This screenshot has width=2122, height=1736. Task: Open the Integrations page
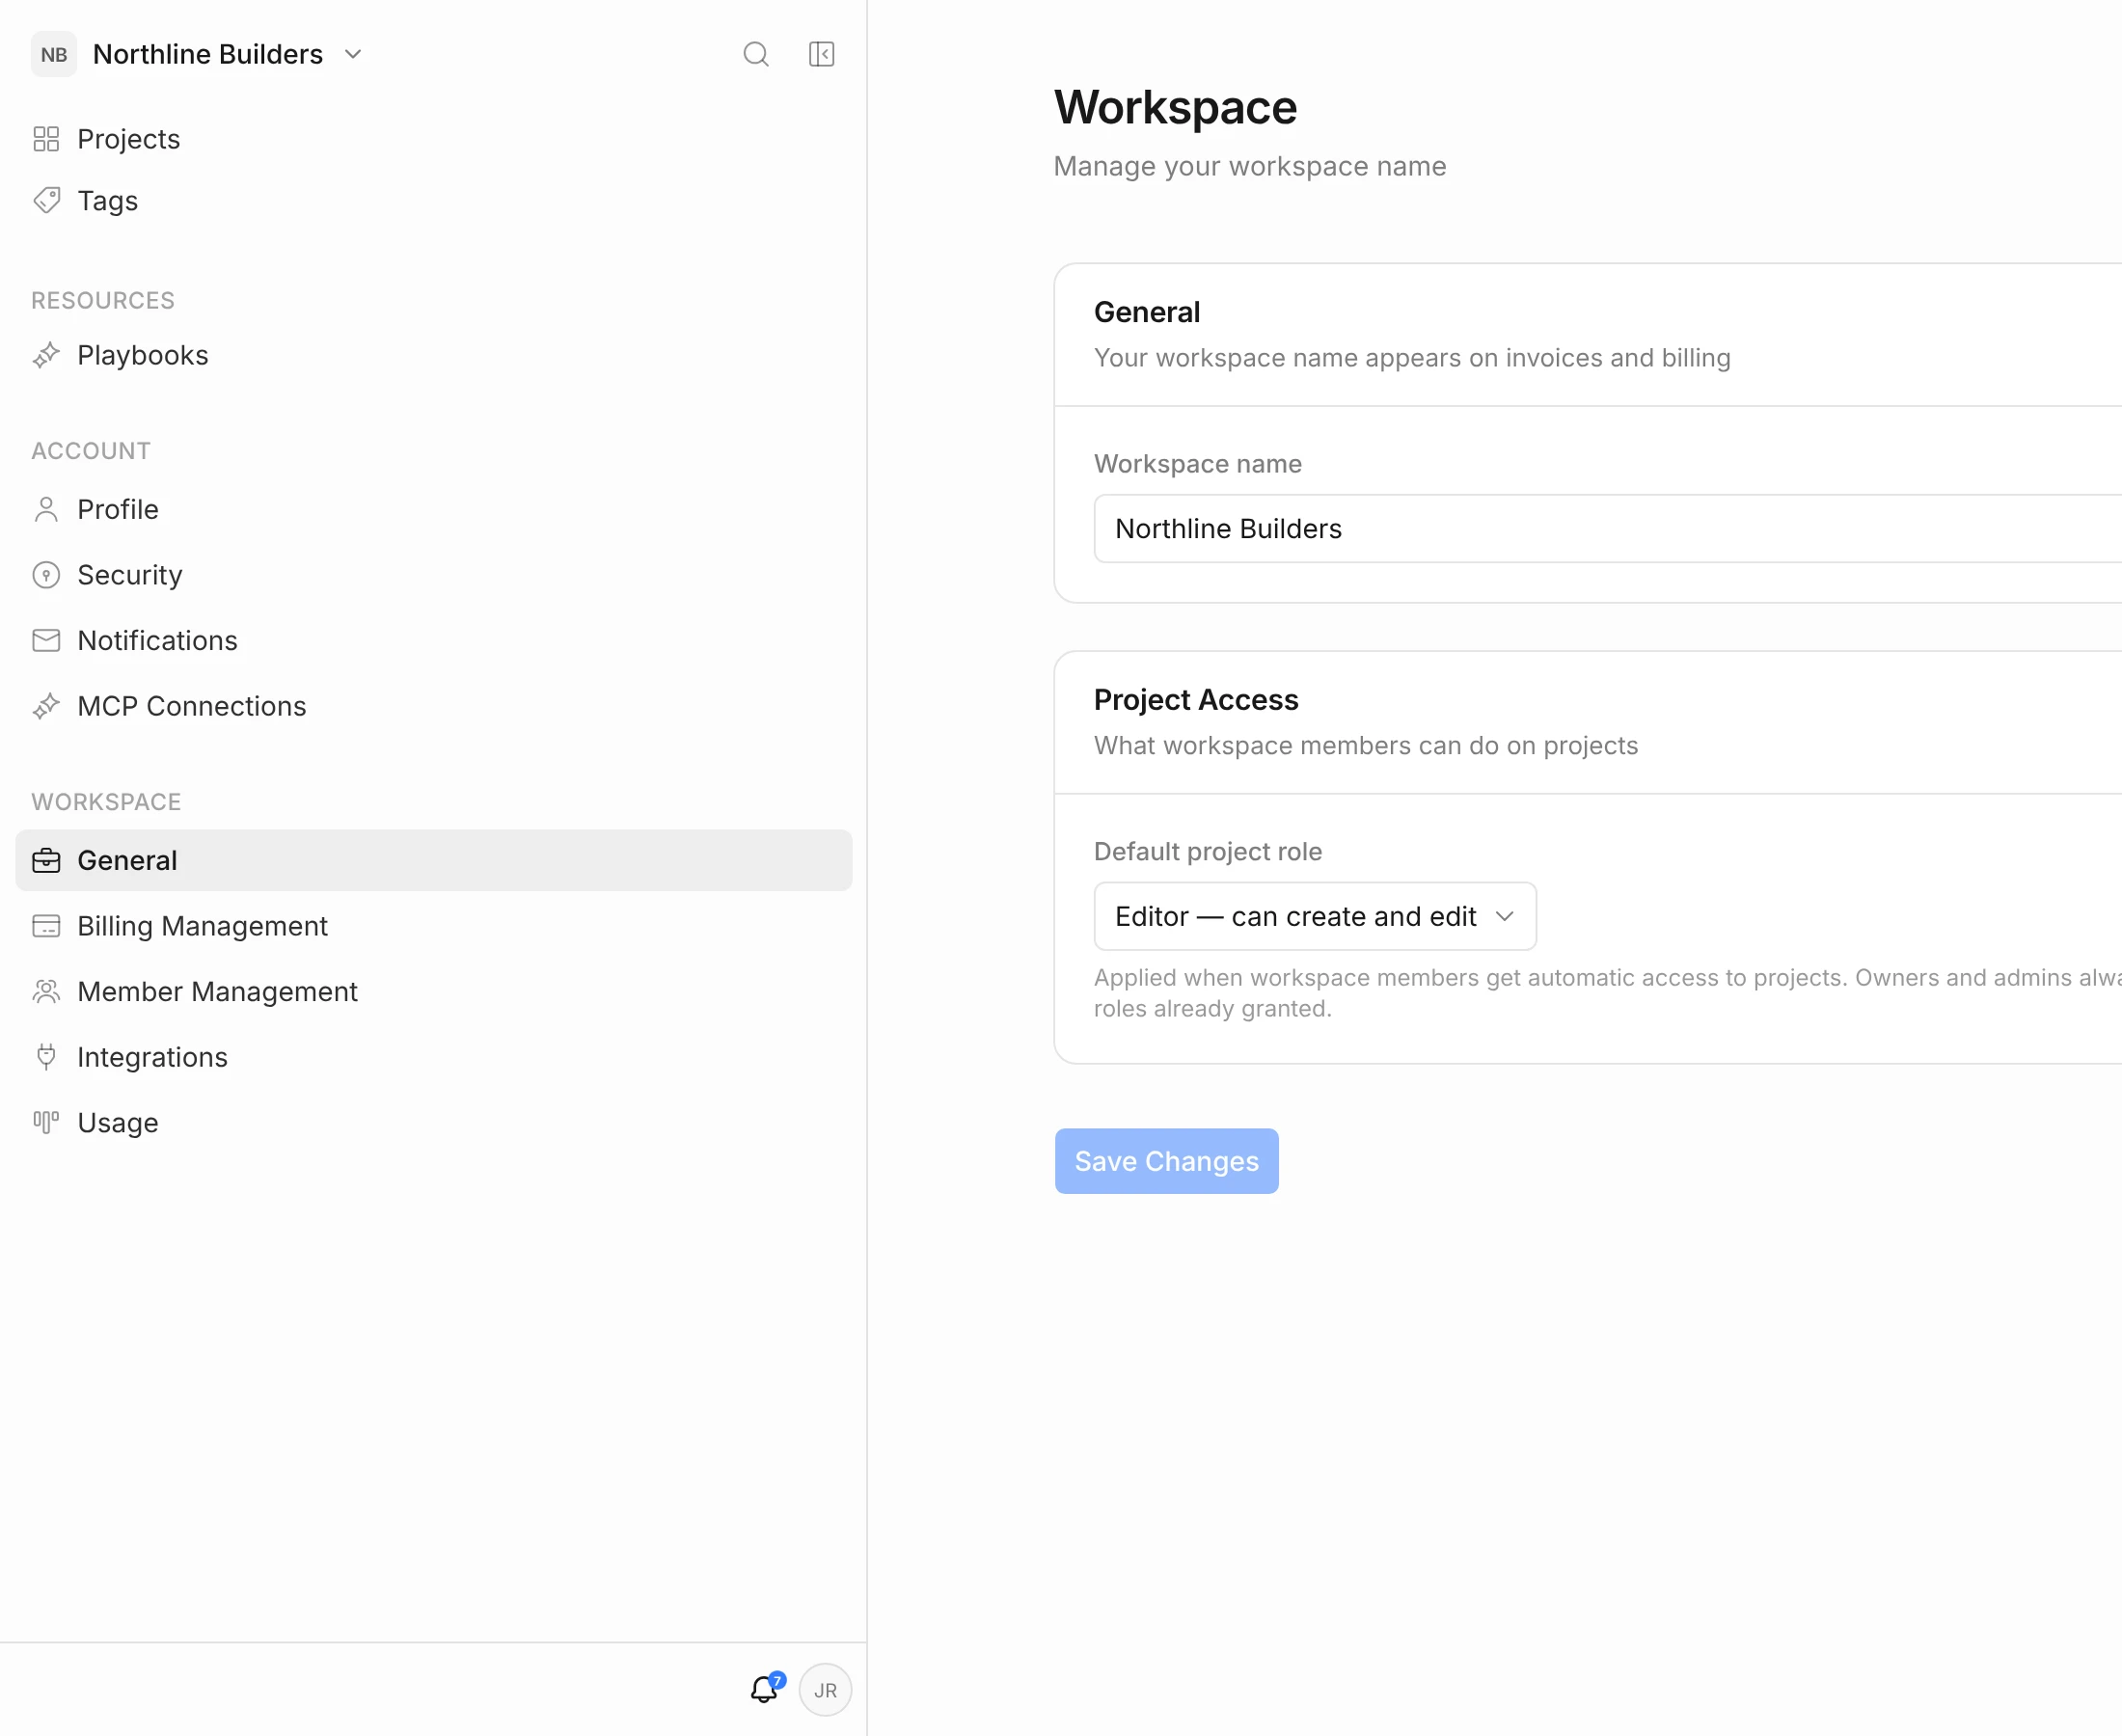tap(434, 1058)
